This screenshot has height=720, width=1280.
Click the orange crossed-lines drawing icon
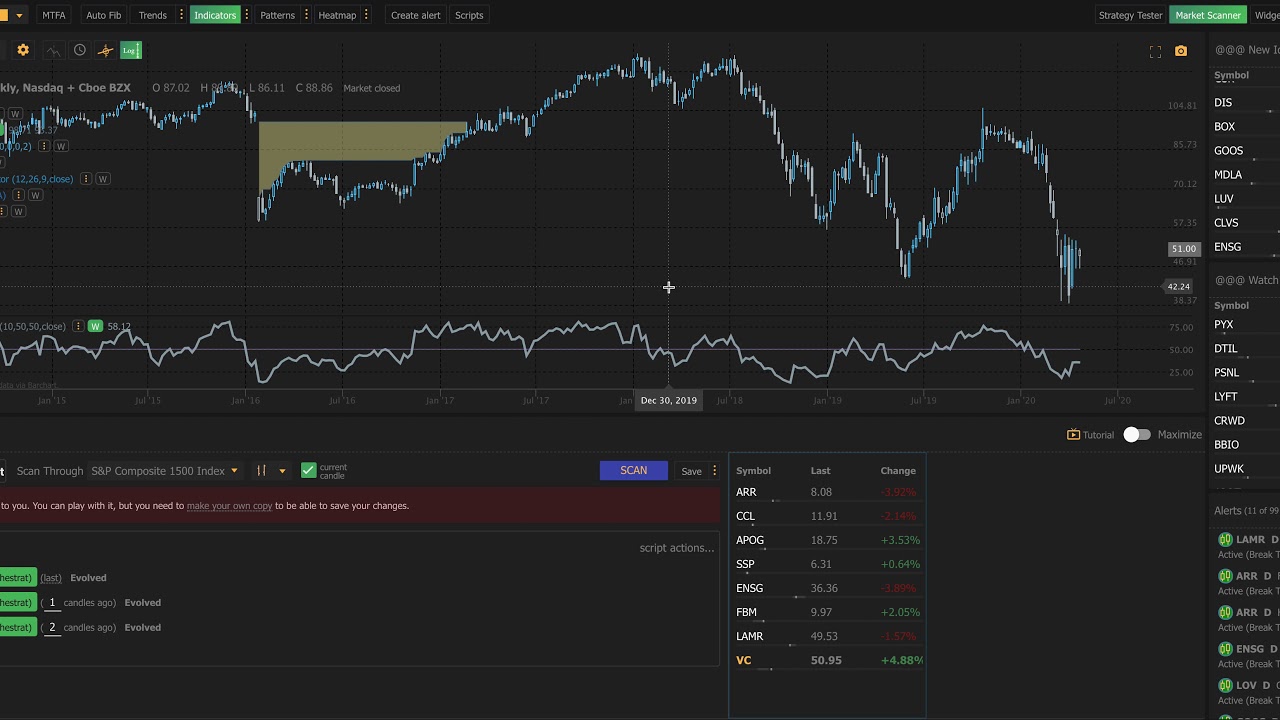pos(105,50)
